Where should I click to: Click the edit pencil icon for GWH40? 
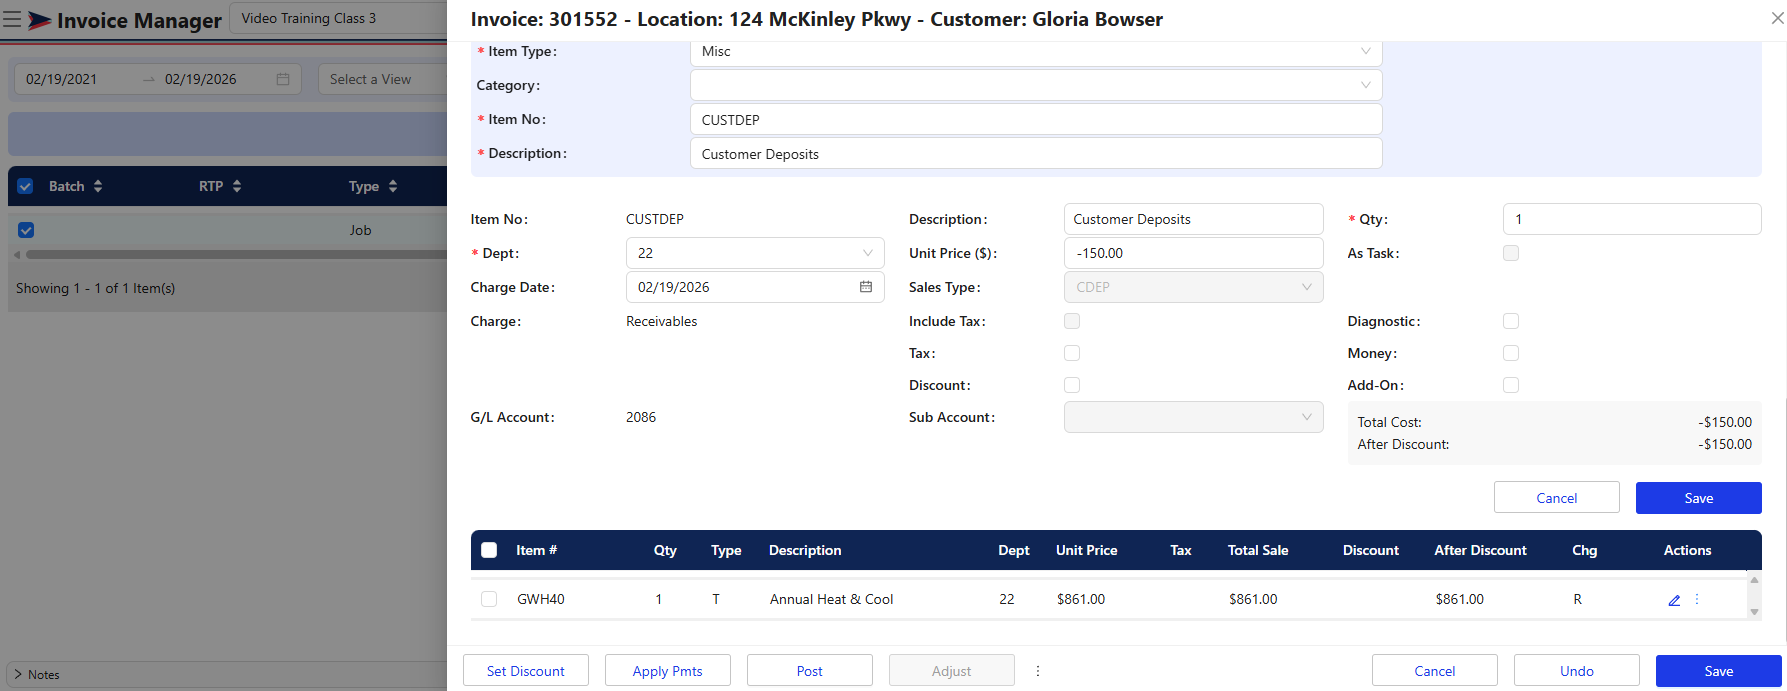click(x=1674, y=600)
